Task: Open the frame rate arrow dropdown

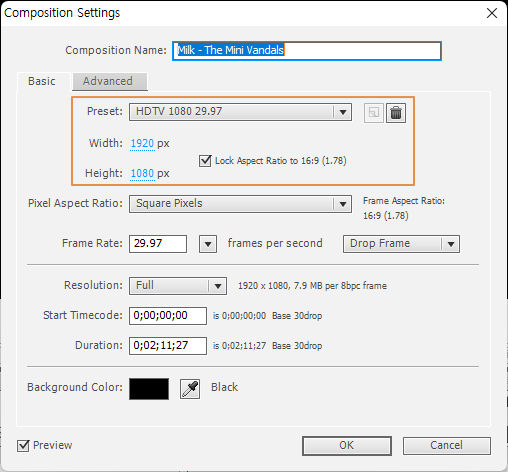Action: point(208,244)
